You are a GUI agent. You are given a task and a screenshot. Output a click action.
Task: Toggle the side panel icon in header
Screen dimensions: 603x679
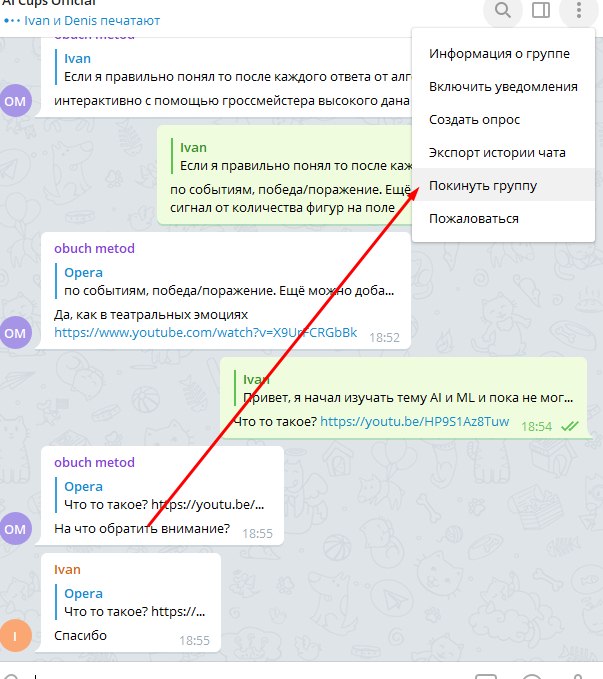tap(541, 10)
